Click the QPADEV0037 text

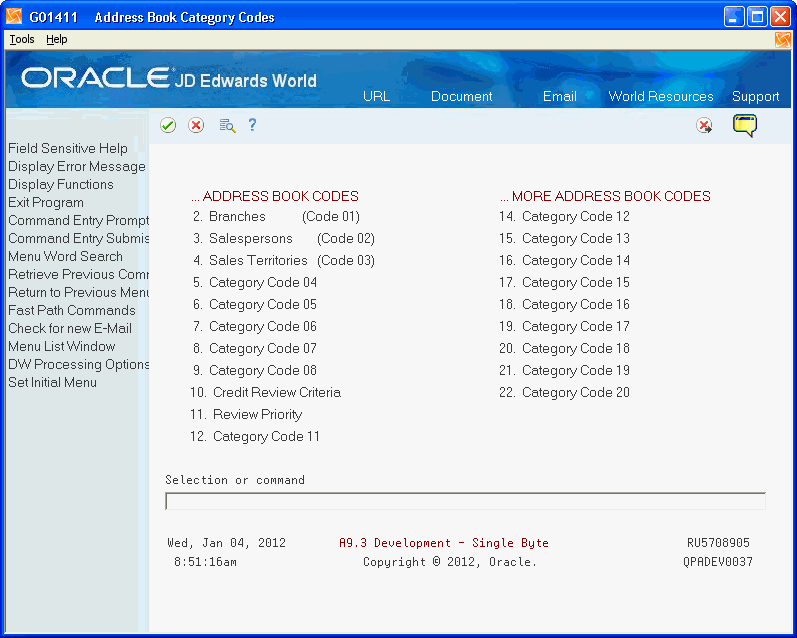pyautogui.click(x=718, y=562)
